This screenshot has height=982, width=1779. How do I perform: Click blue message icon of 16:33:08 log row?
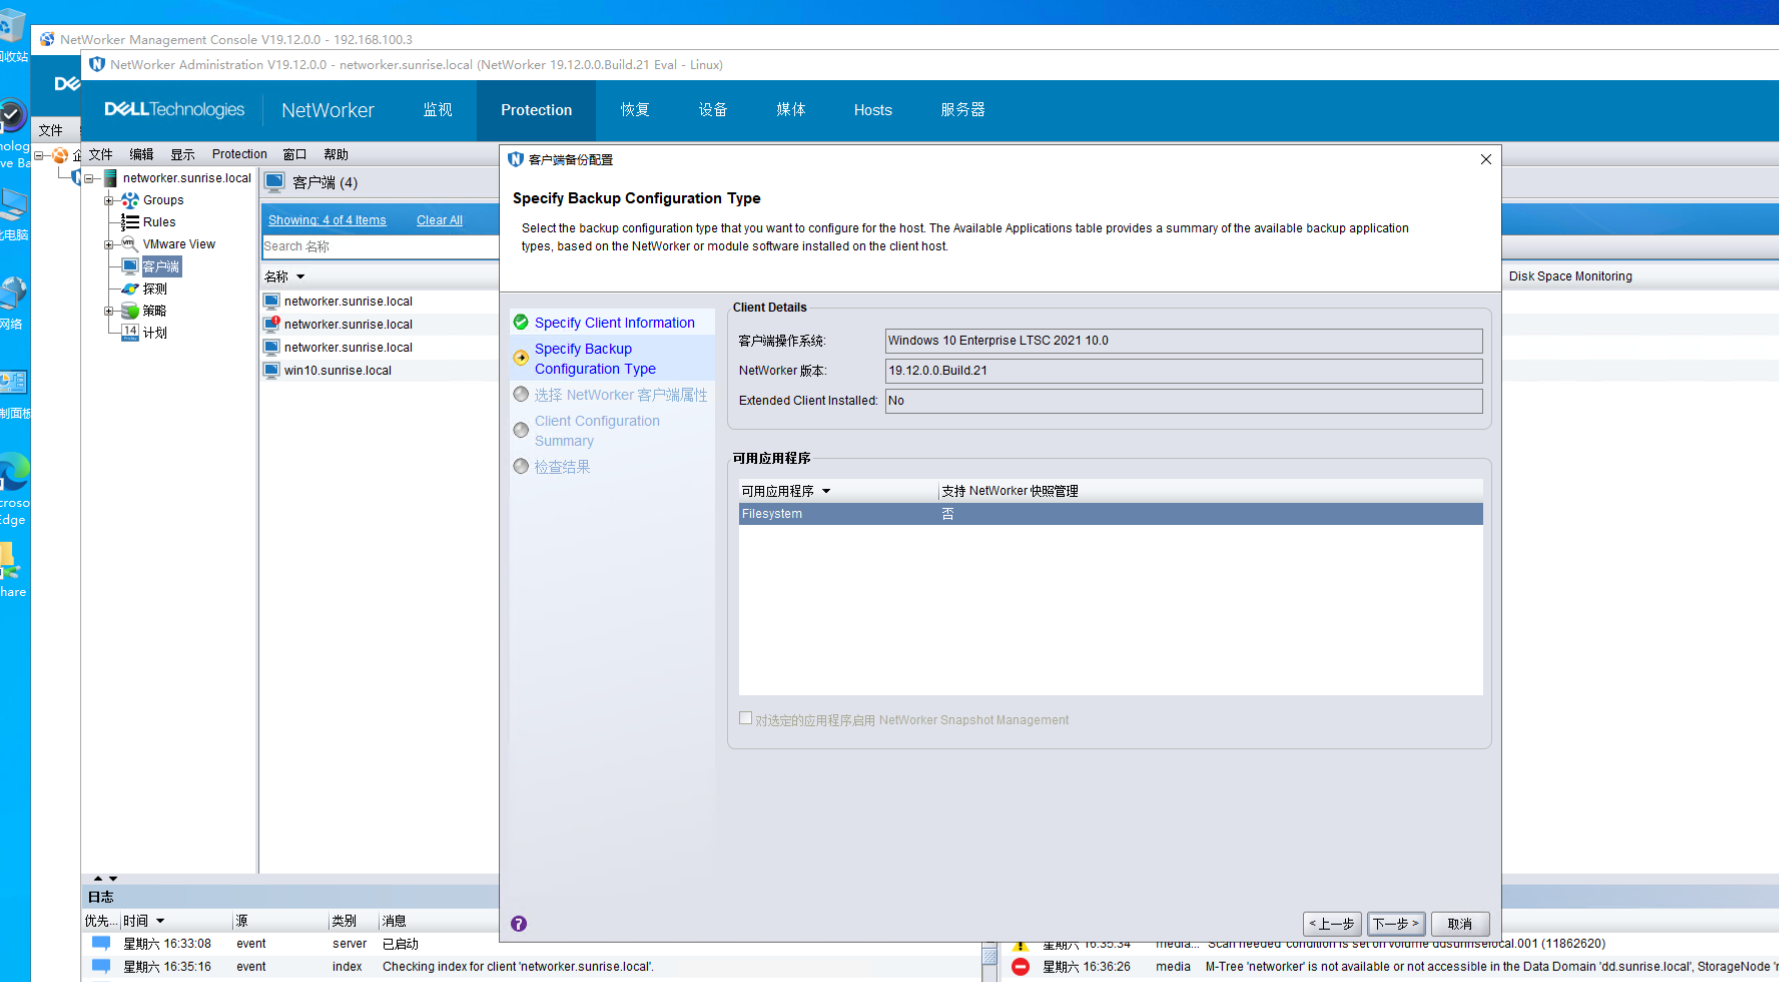pos(101,943)
